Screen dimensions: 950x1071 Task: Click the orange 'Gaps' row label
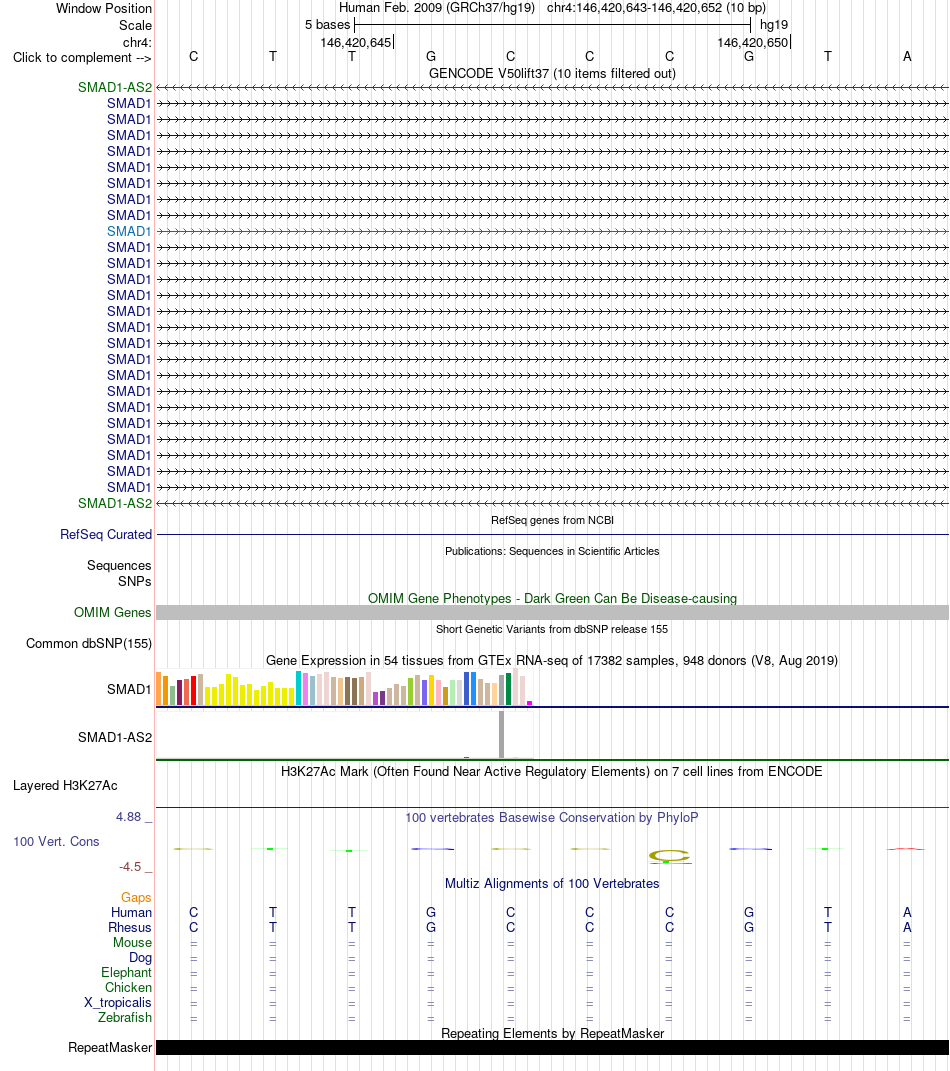(x=136, y=898)
